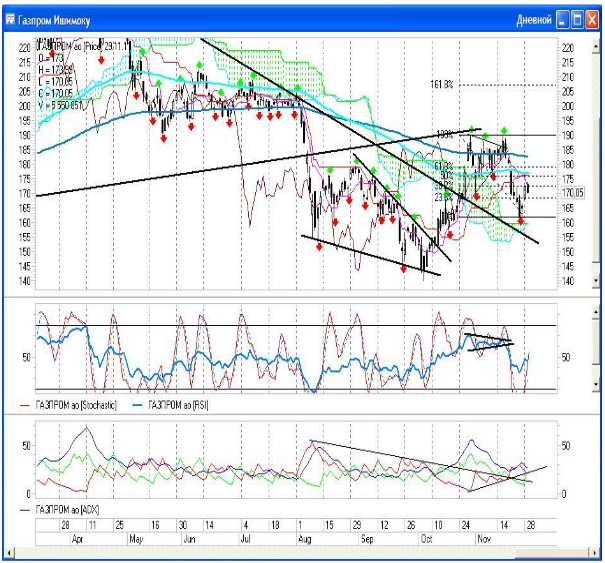The height and width of the screenshot is (563, 605).
Task: Click the Nov month label on time axis
Action: [484, 539]
